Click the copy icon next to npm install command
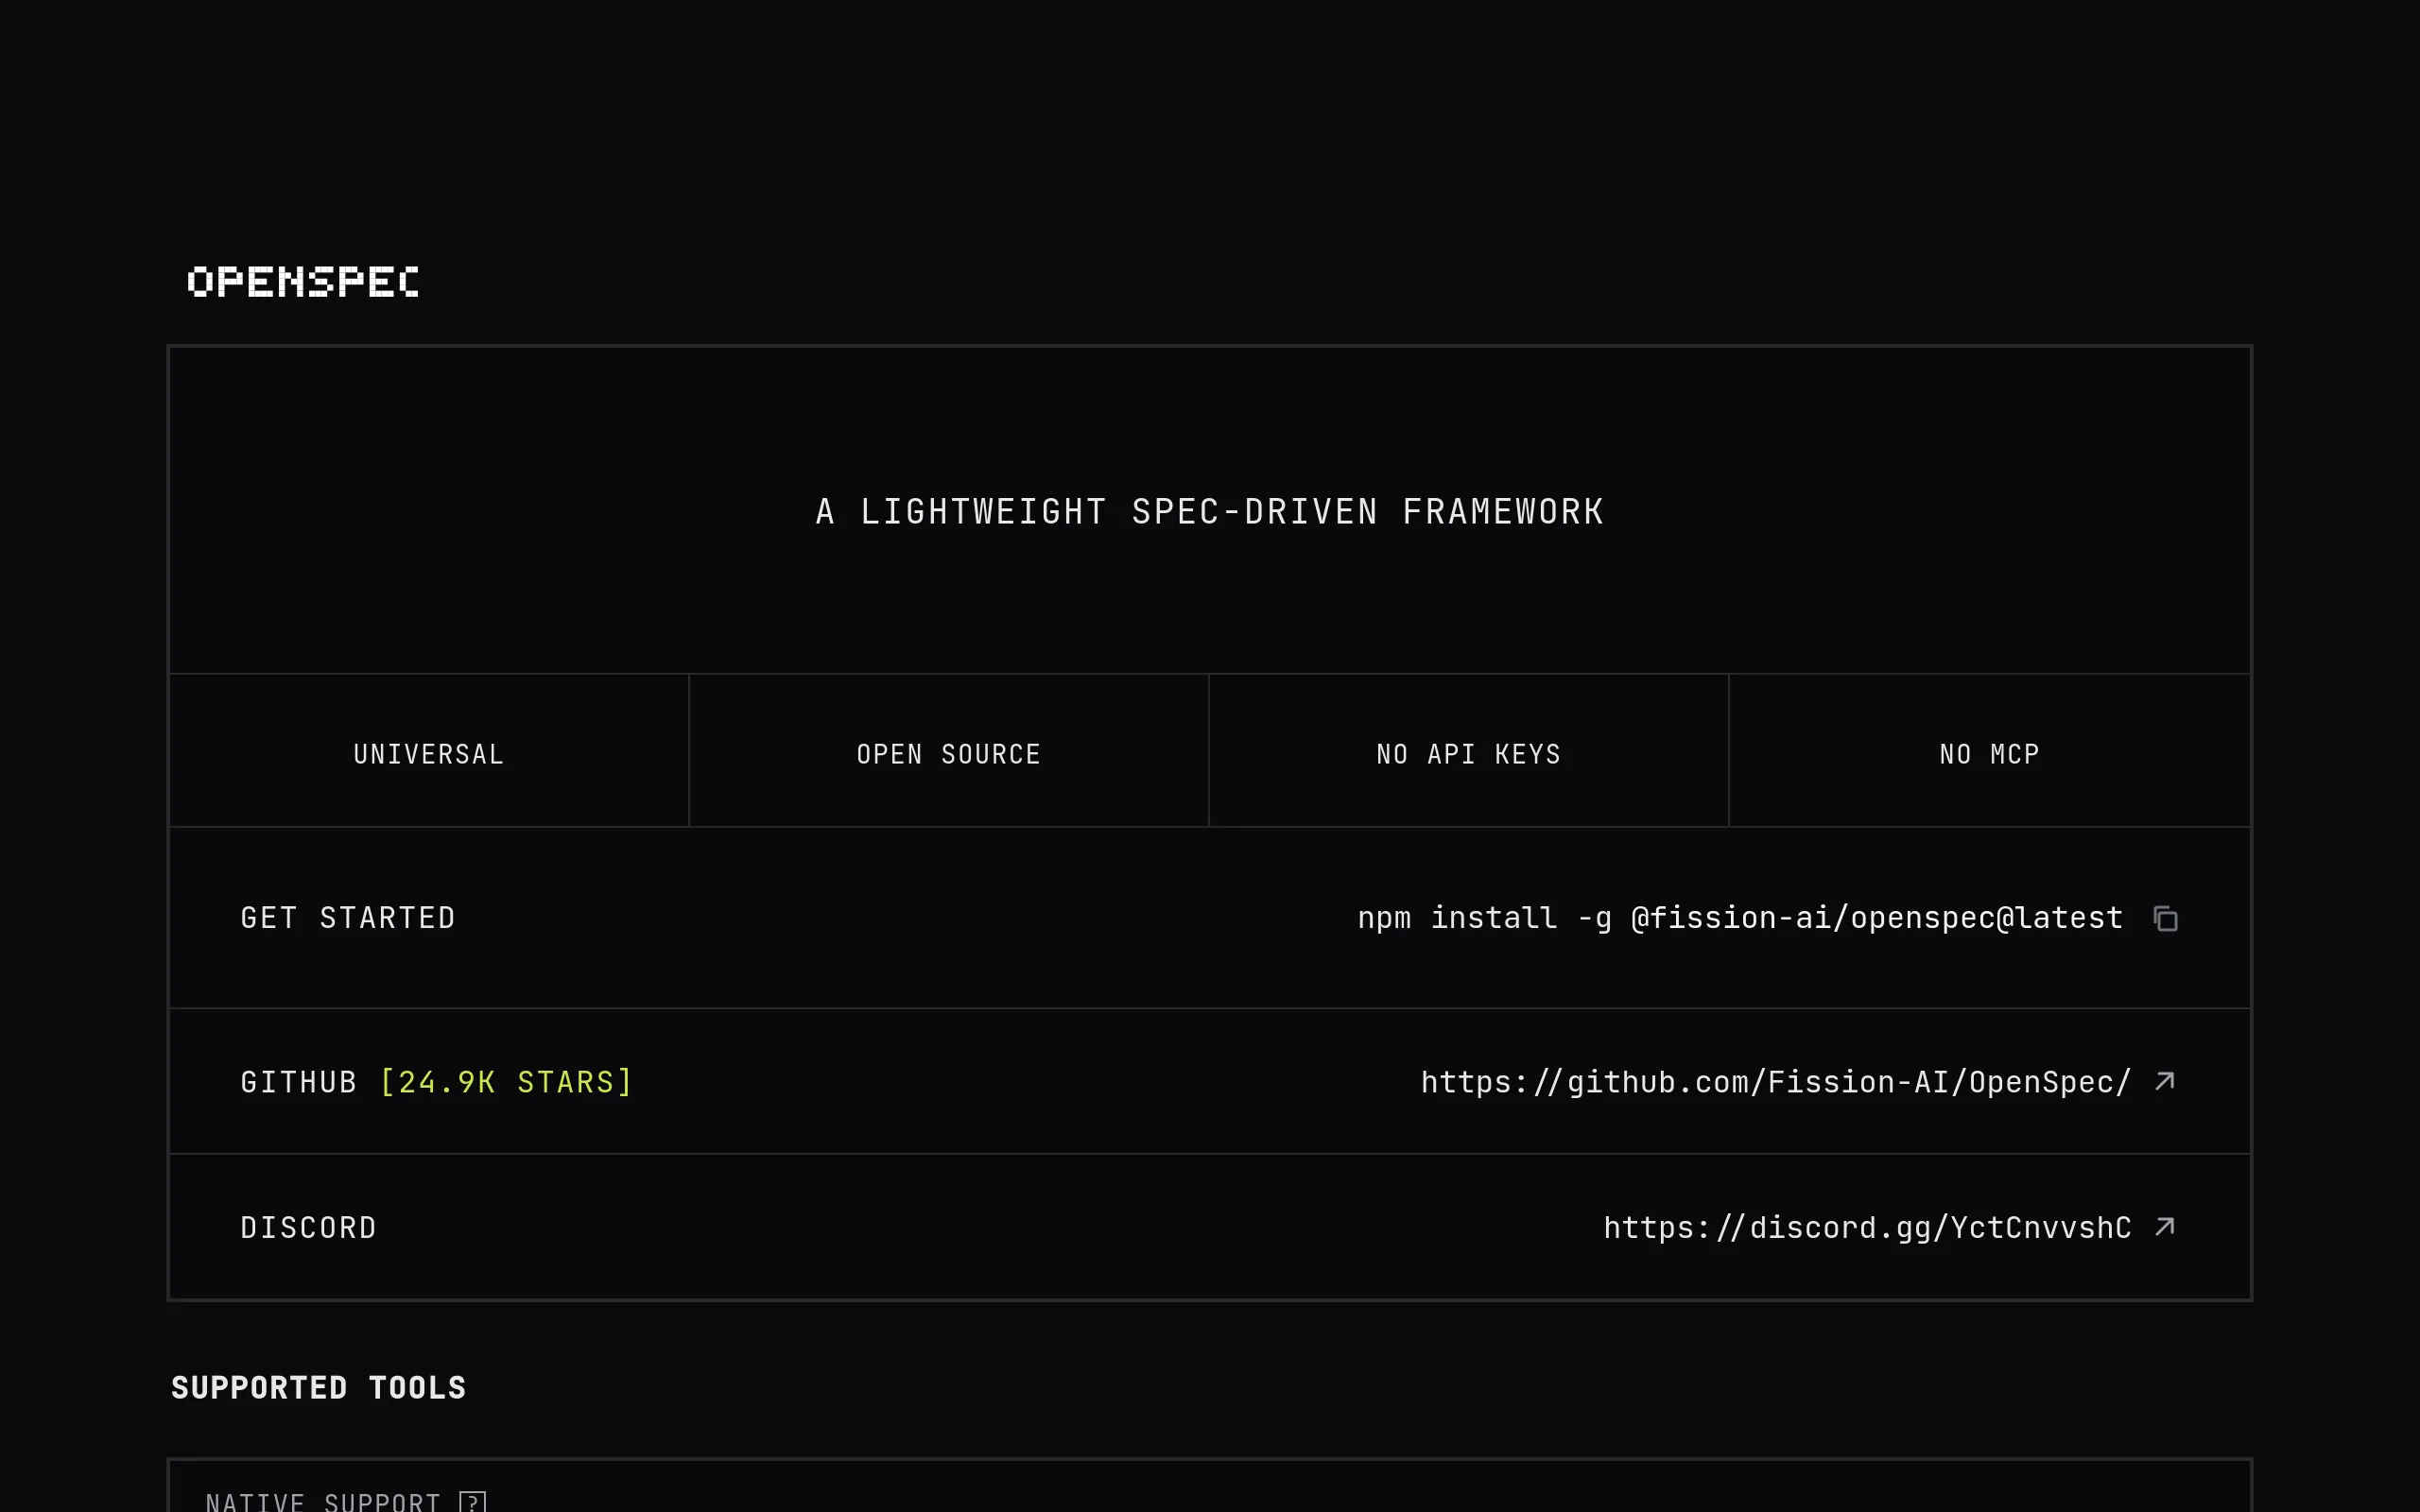 2166,918
